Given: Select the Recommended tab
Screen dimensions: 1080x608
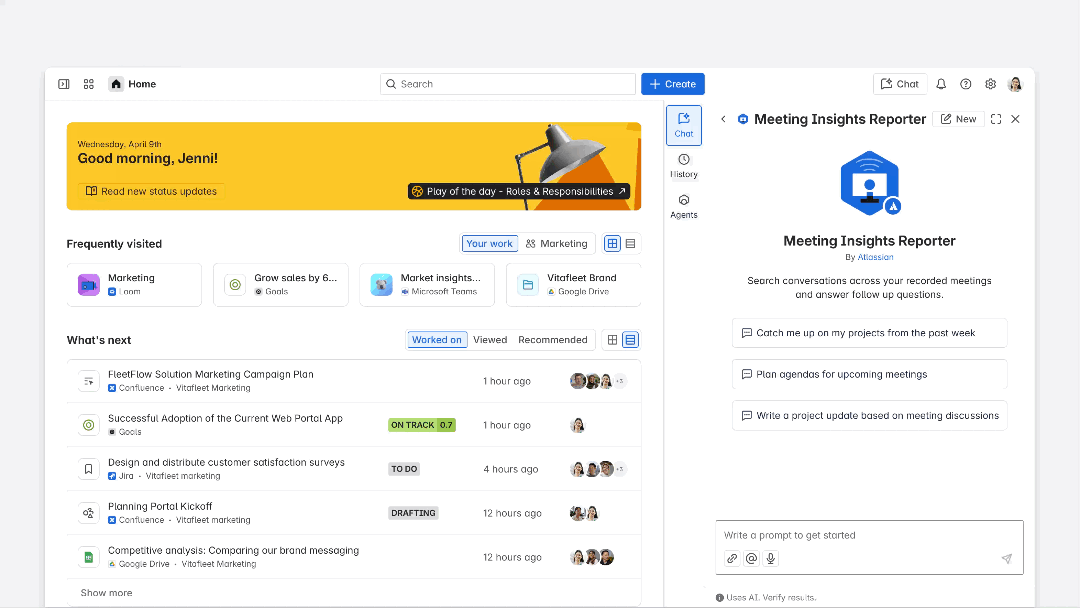Looking at the screenshot, I should click(x=552, y=340).
